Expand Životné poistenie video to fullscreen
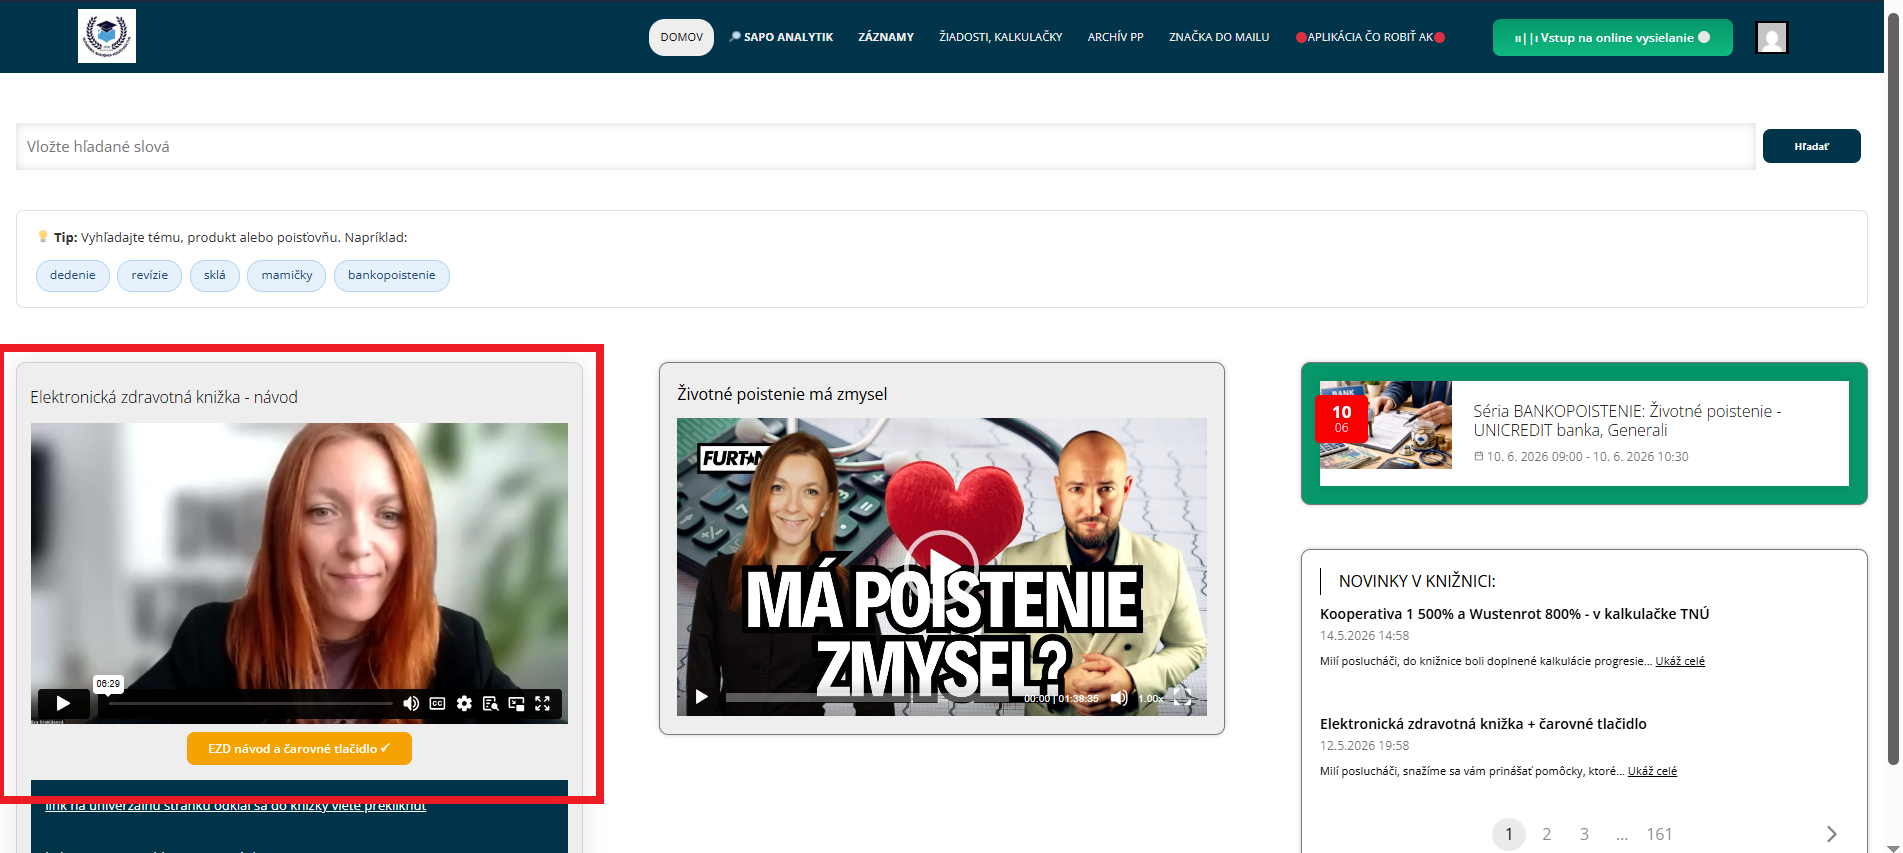 [x=1183, y=698]
